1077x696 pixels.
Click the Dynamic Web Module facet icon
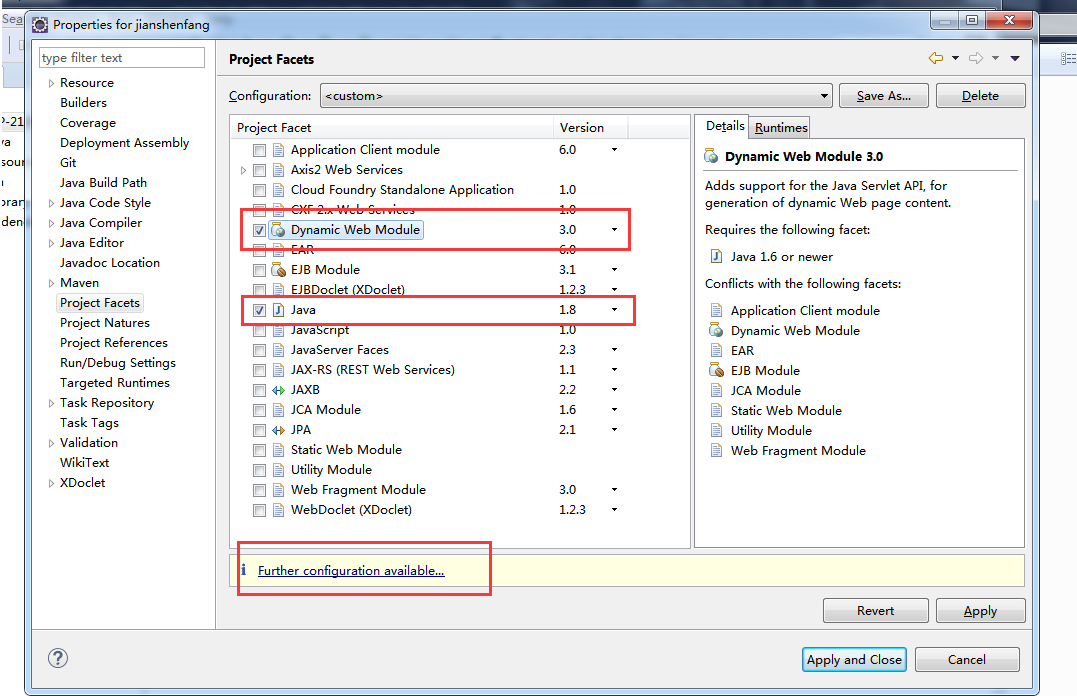[x=278, y=230]
